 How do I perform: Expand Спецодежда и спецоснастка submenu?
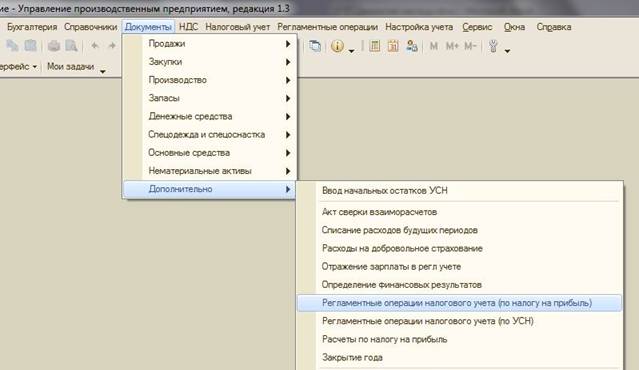pos(210,134)
